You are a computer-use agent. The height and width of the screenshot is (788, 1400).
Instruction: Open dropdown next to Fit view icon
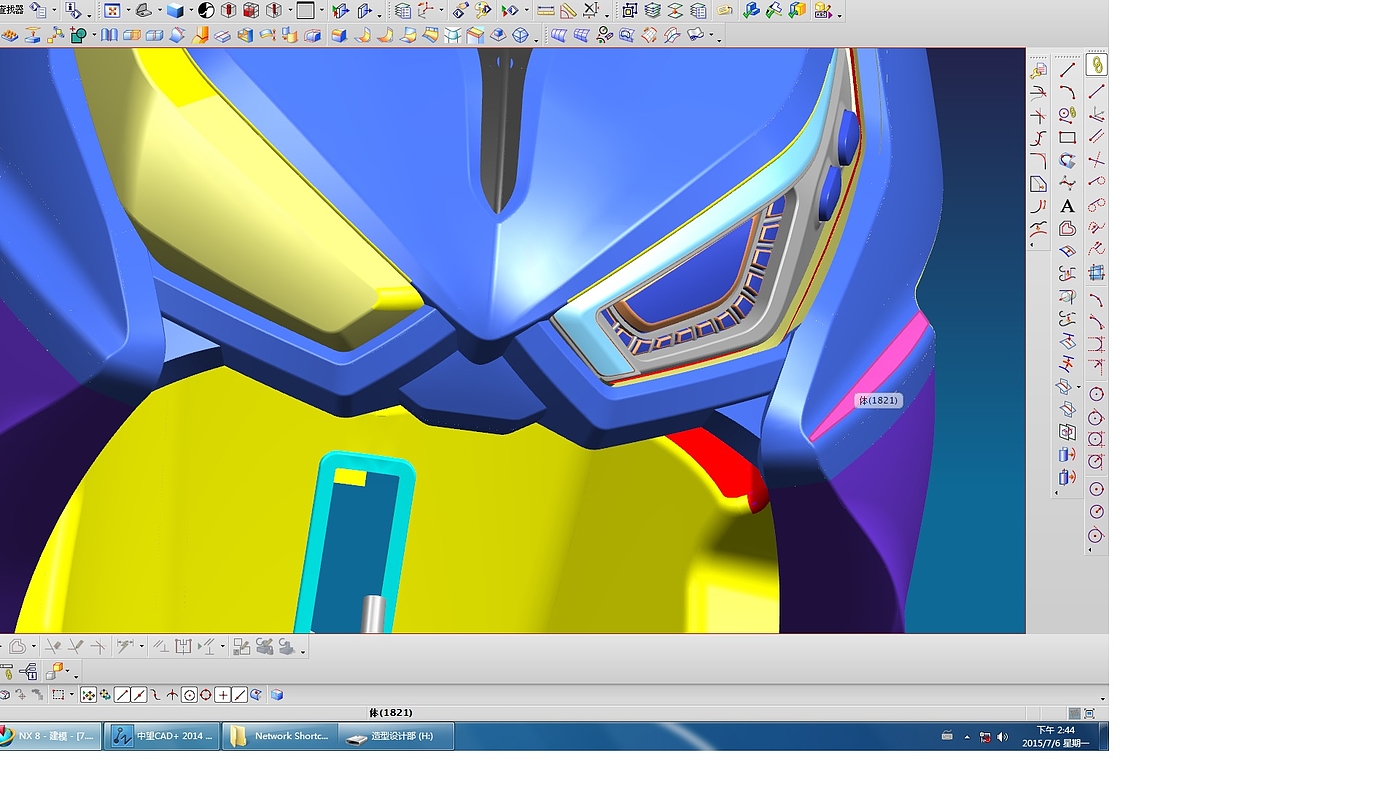(127, 12)
